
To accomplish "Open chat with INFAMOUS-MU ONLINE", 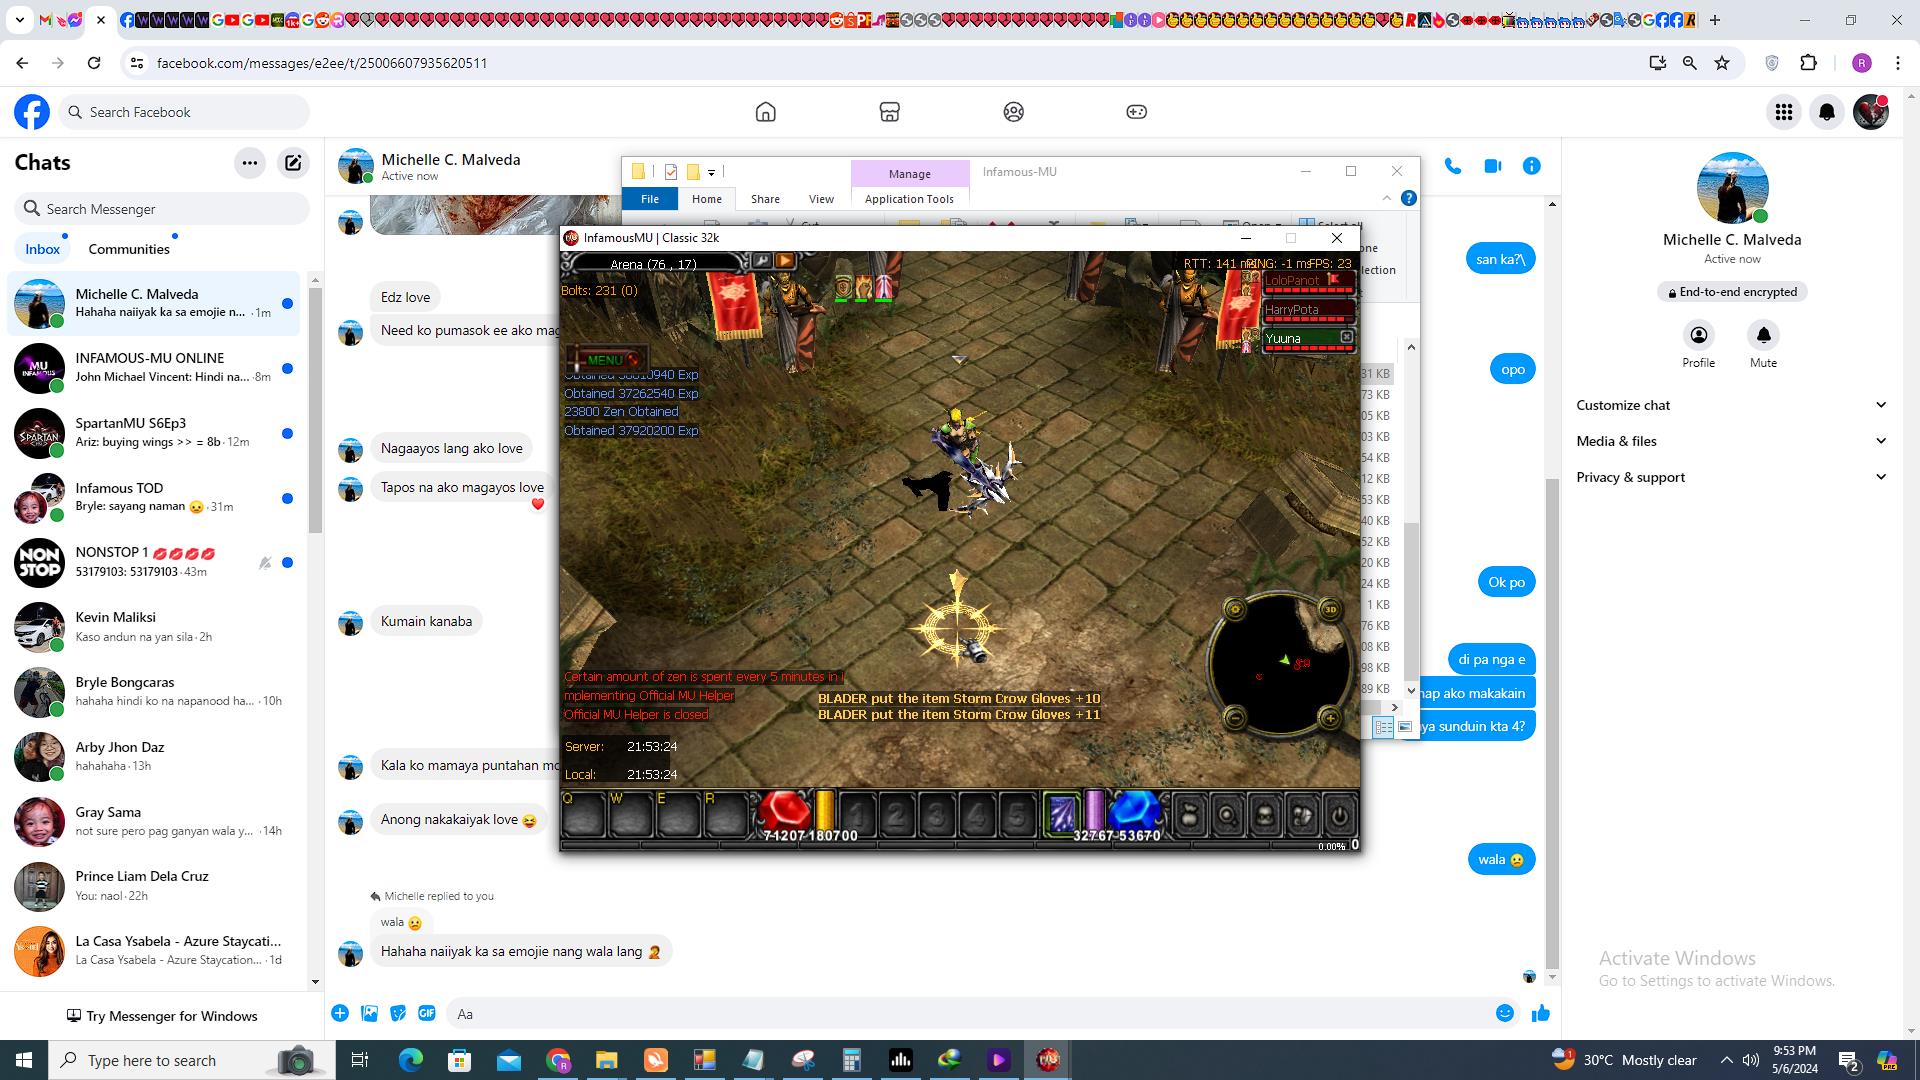I will click(154, 368).
